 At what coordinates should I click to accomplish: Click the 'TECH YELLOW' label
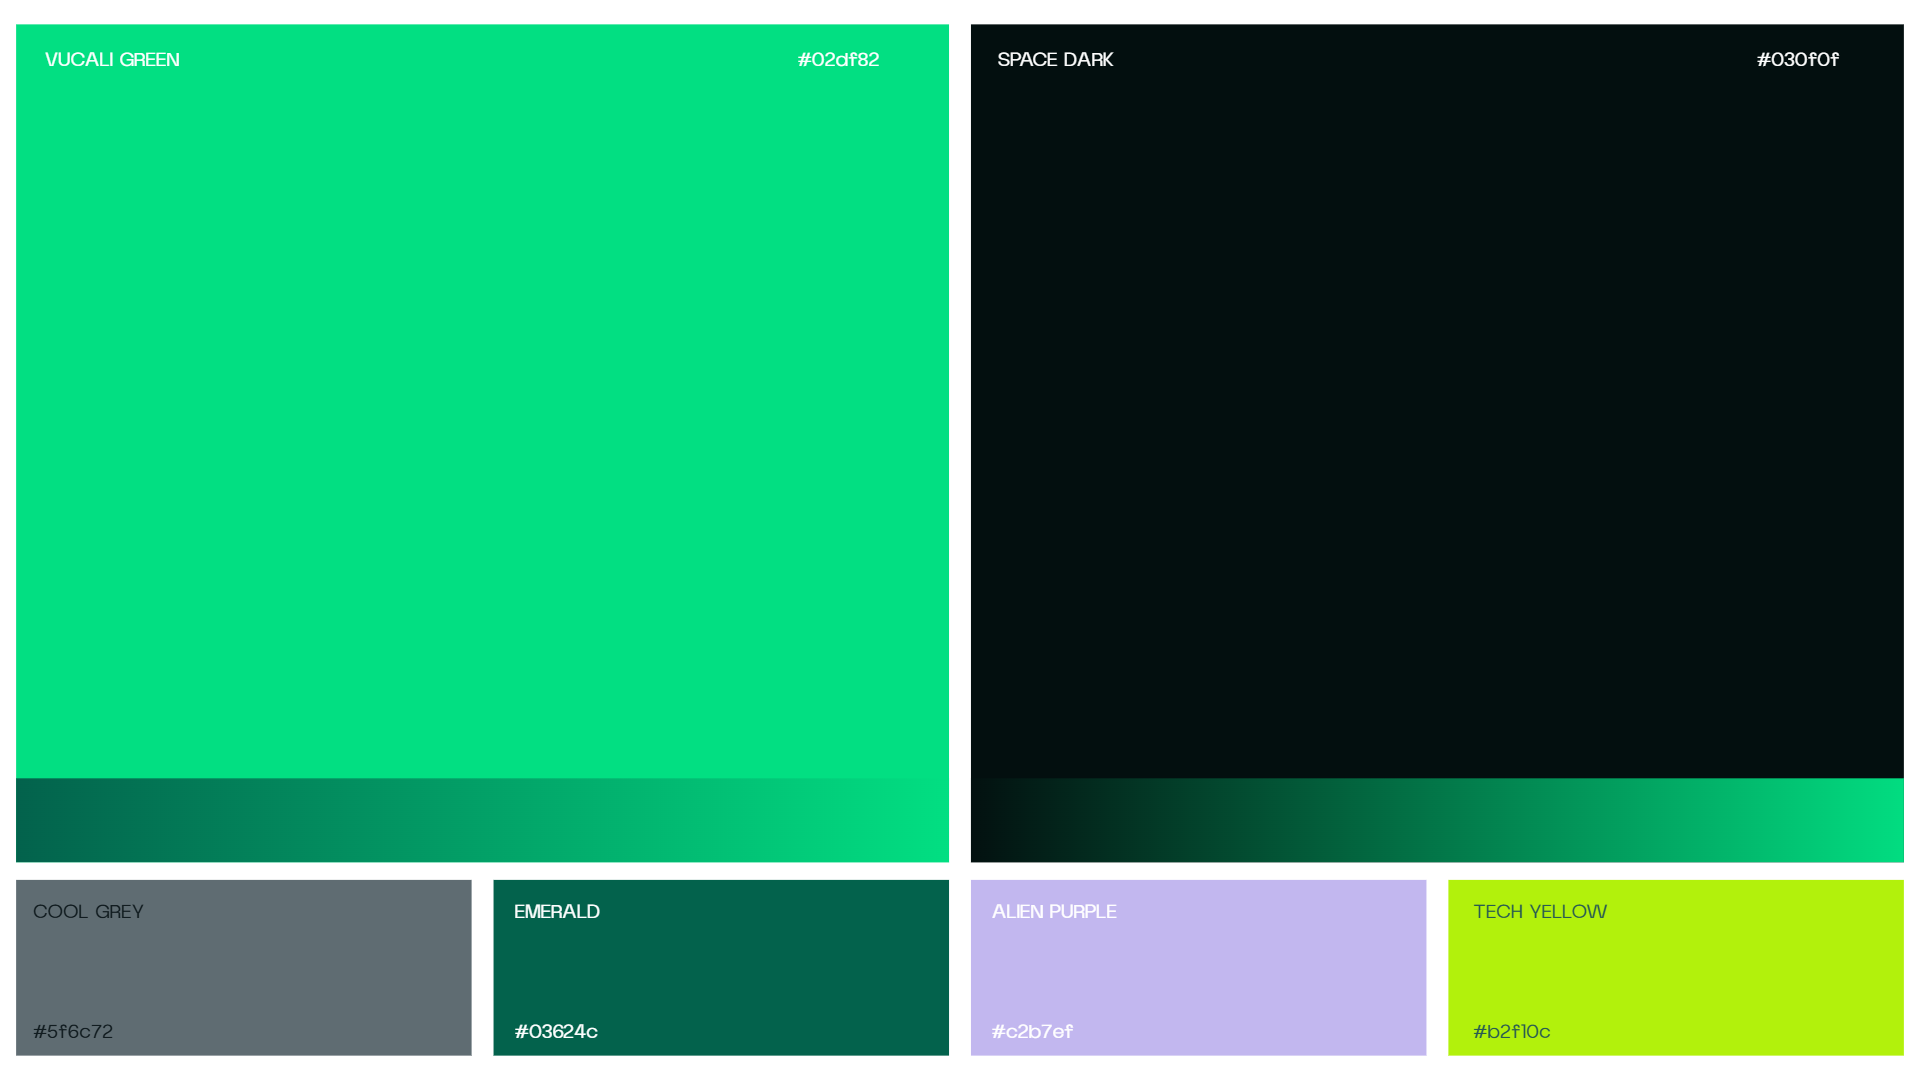tap(1540, 912)
